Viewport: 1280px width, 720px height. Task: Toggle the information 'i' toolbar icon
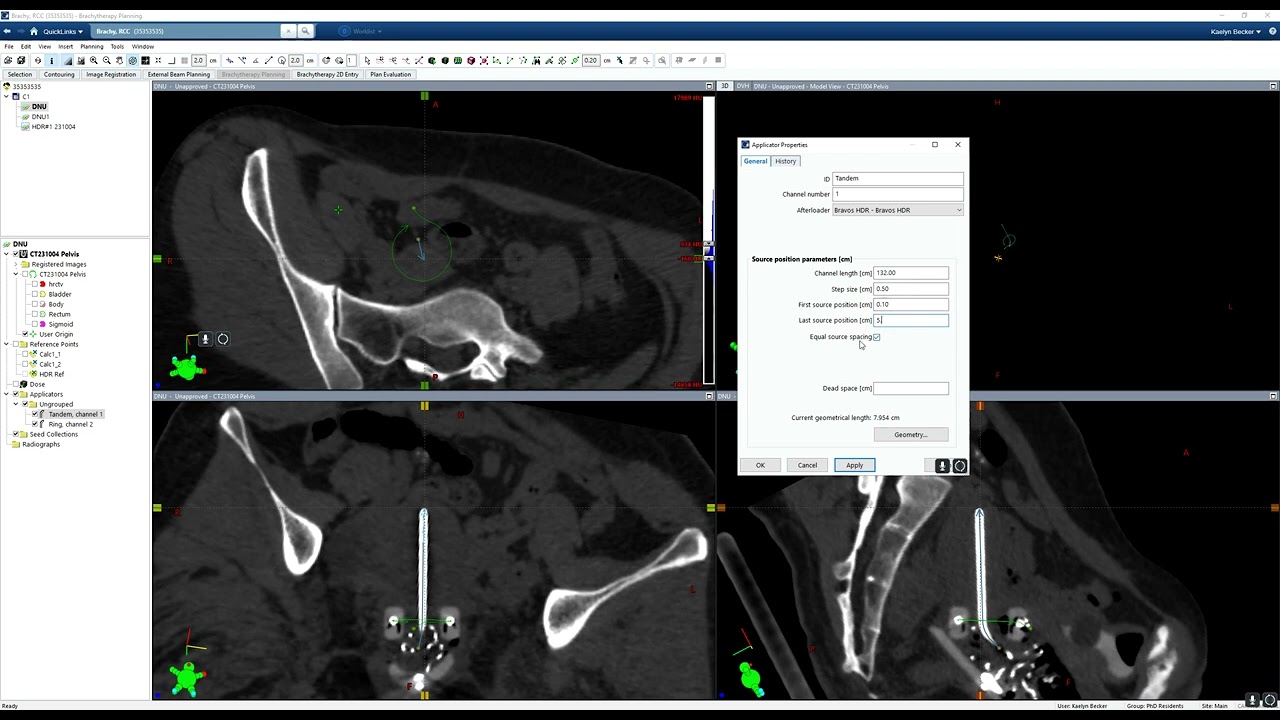tap(52, 60)
